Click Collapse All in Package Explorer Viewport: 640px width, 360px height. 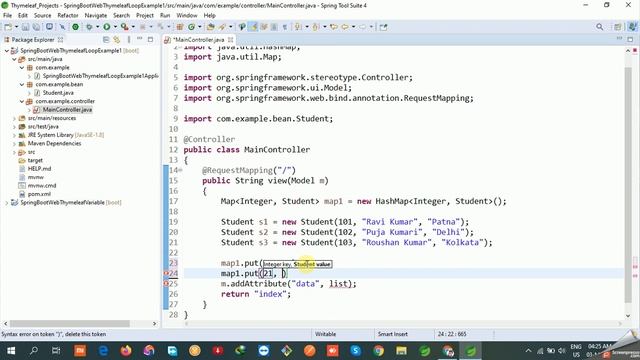coord(106,40)
